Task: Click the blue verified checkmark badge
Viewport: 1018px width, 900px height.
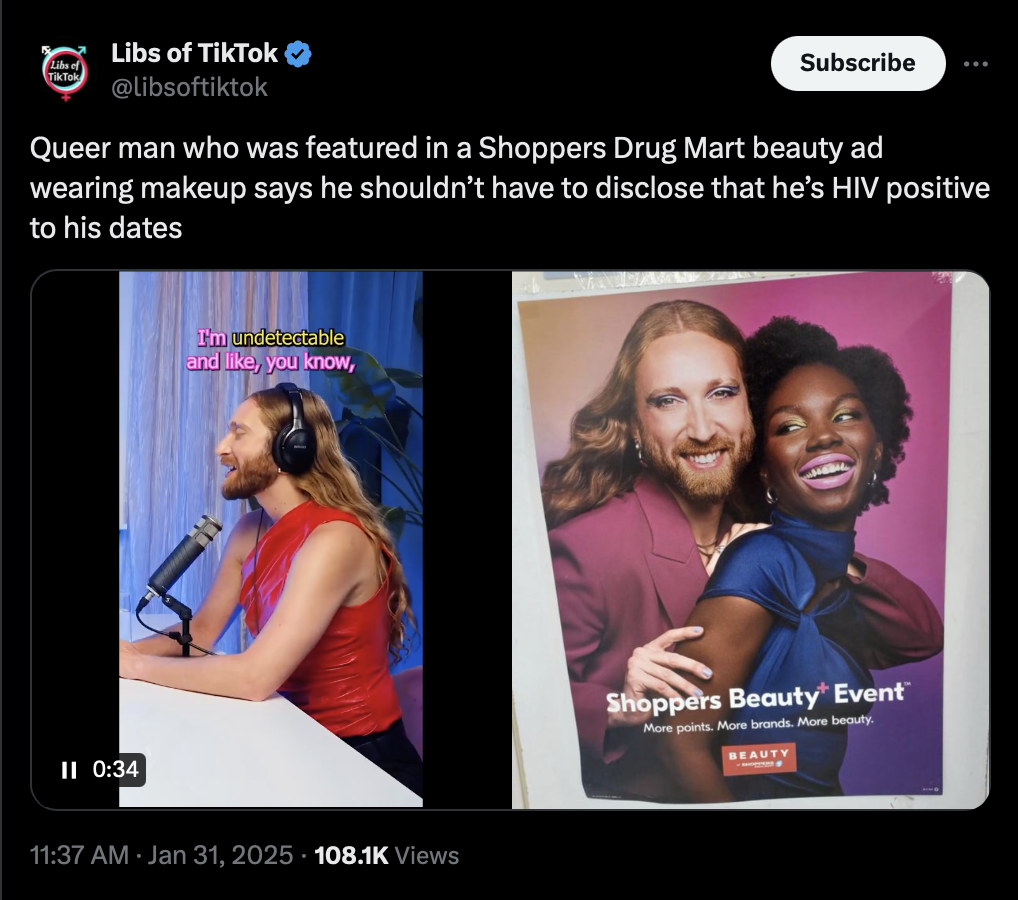Action: pyautogui.click(x=299, y=54)
